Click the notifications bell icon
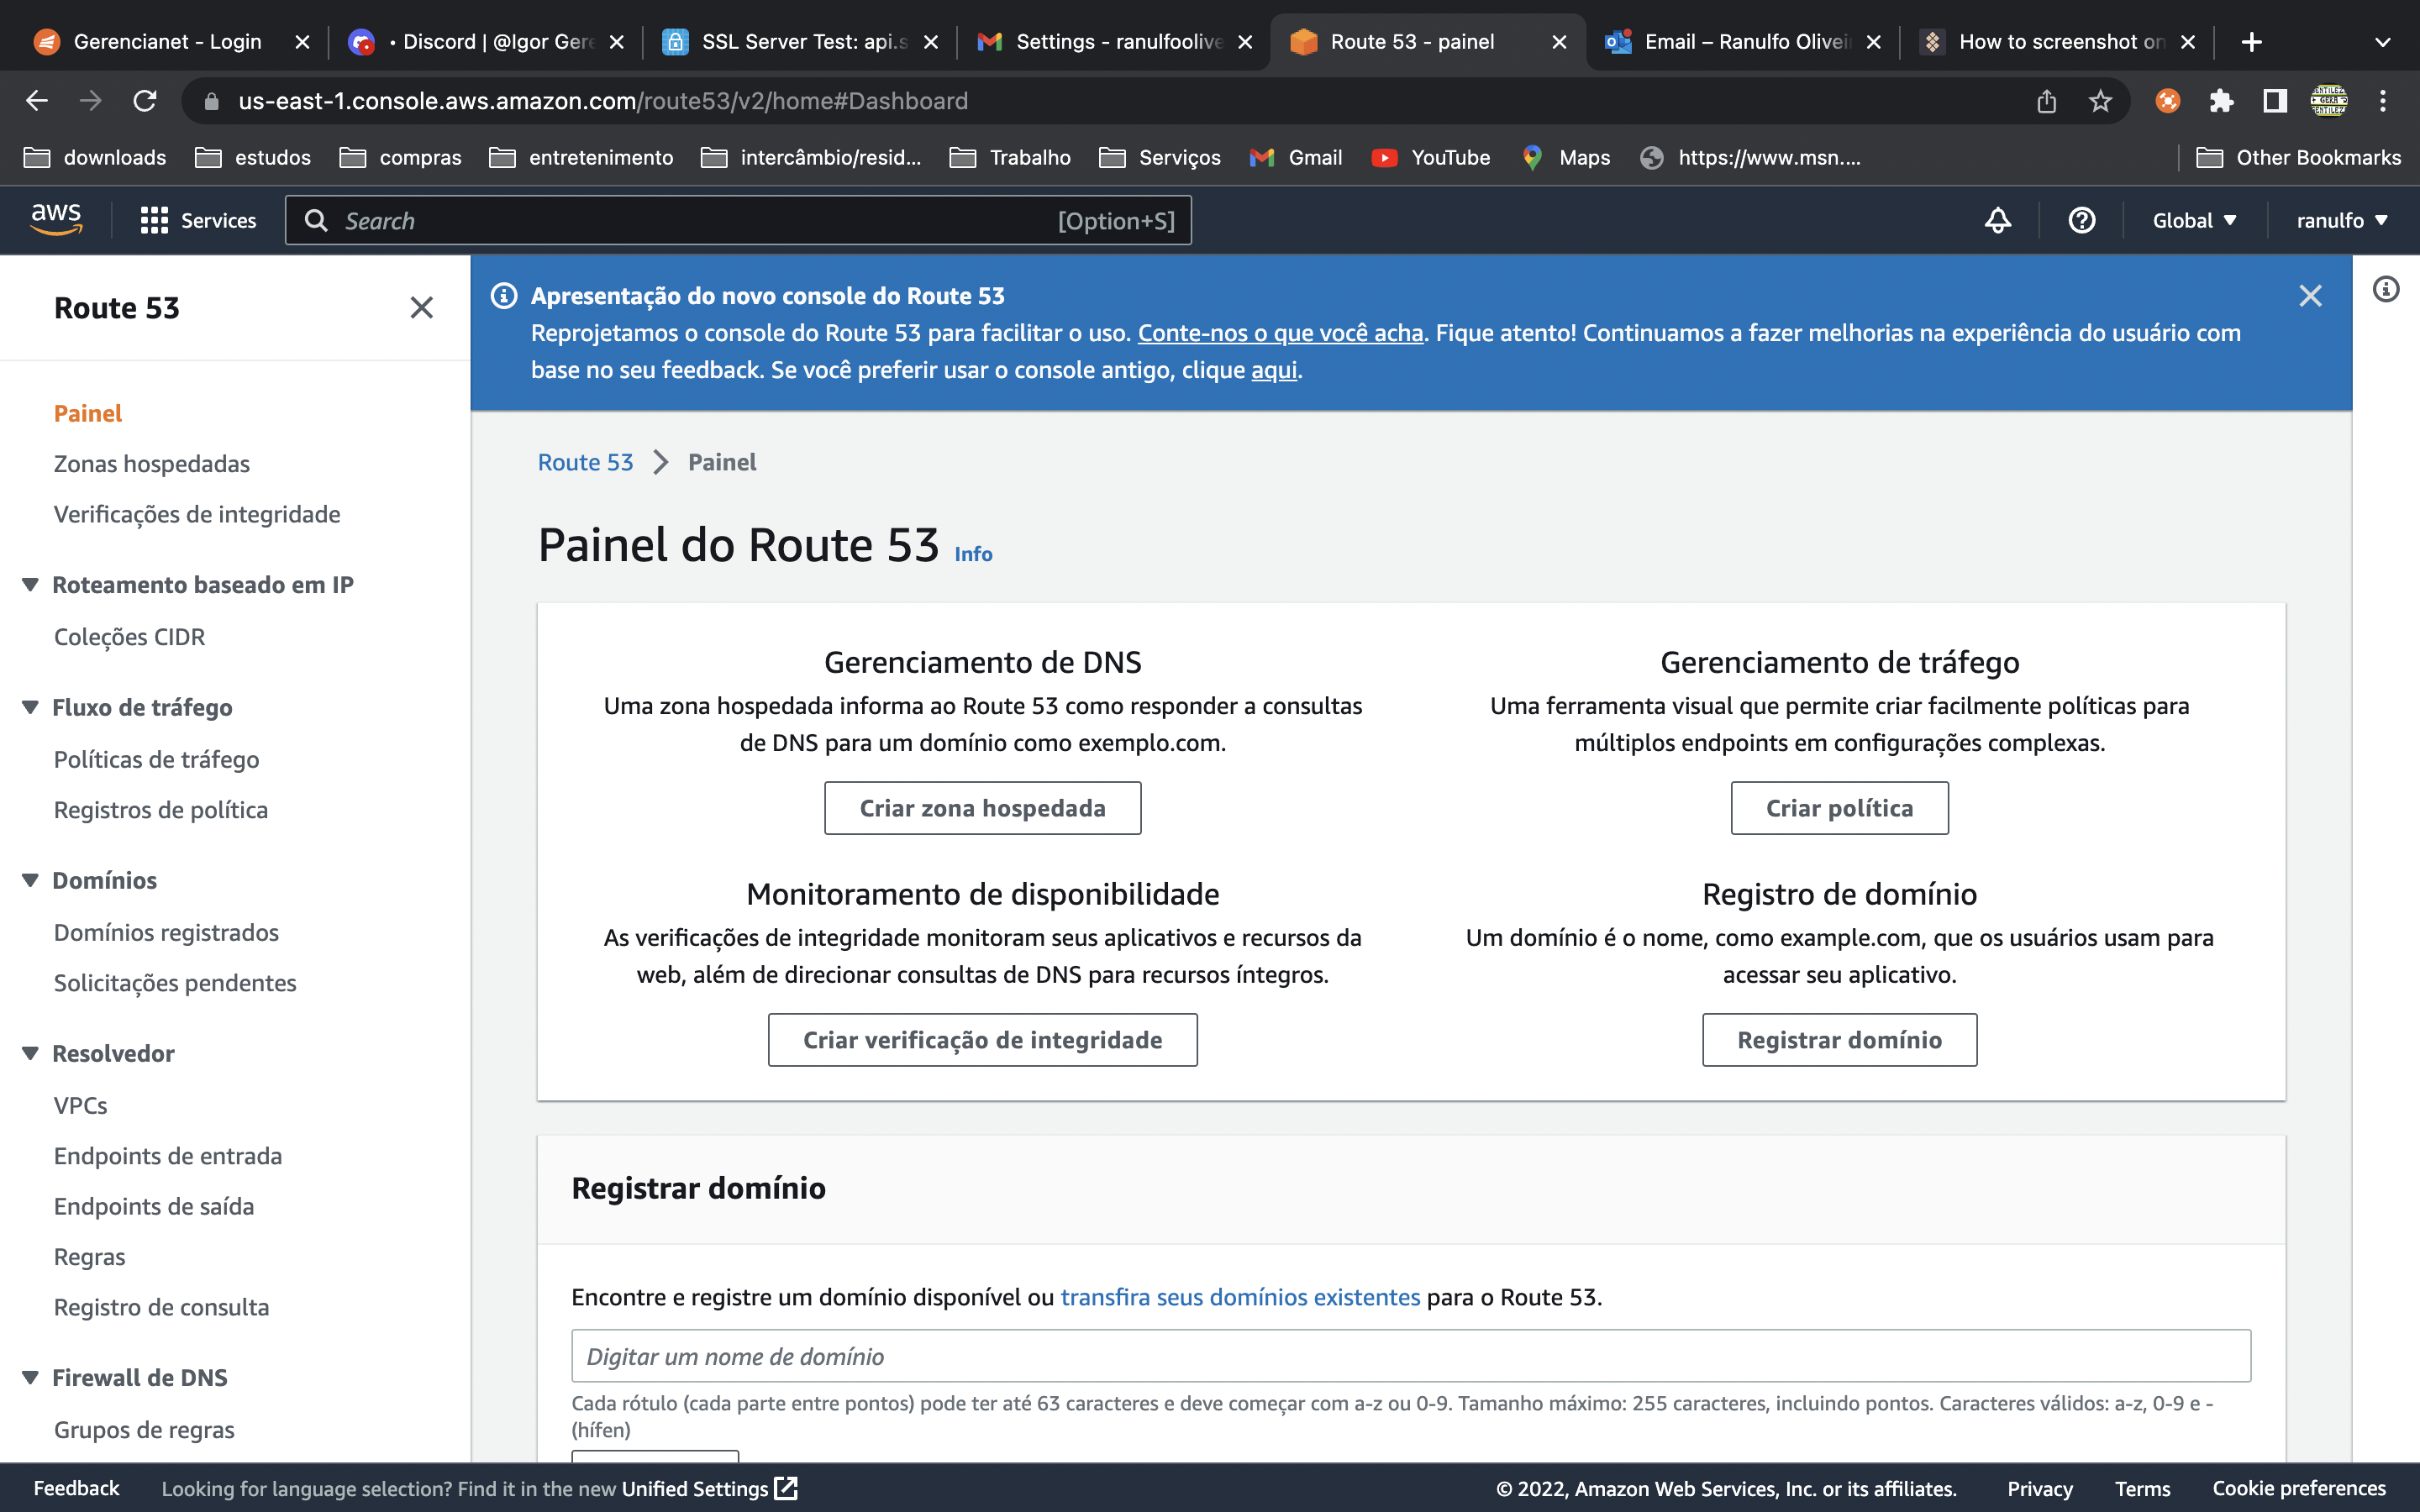 click(1998, 219)
